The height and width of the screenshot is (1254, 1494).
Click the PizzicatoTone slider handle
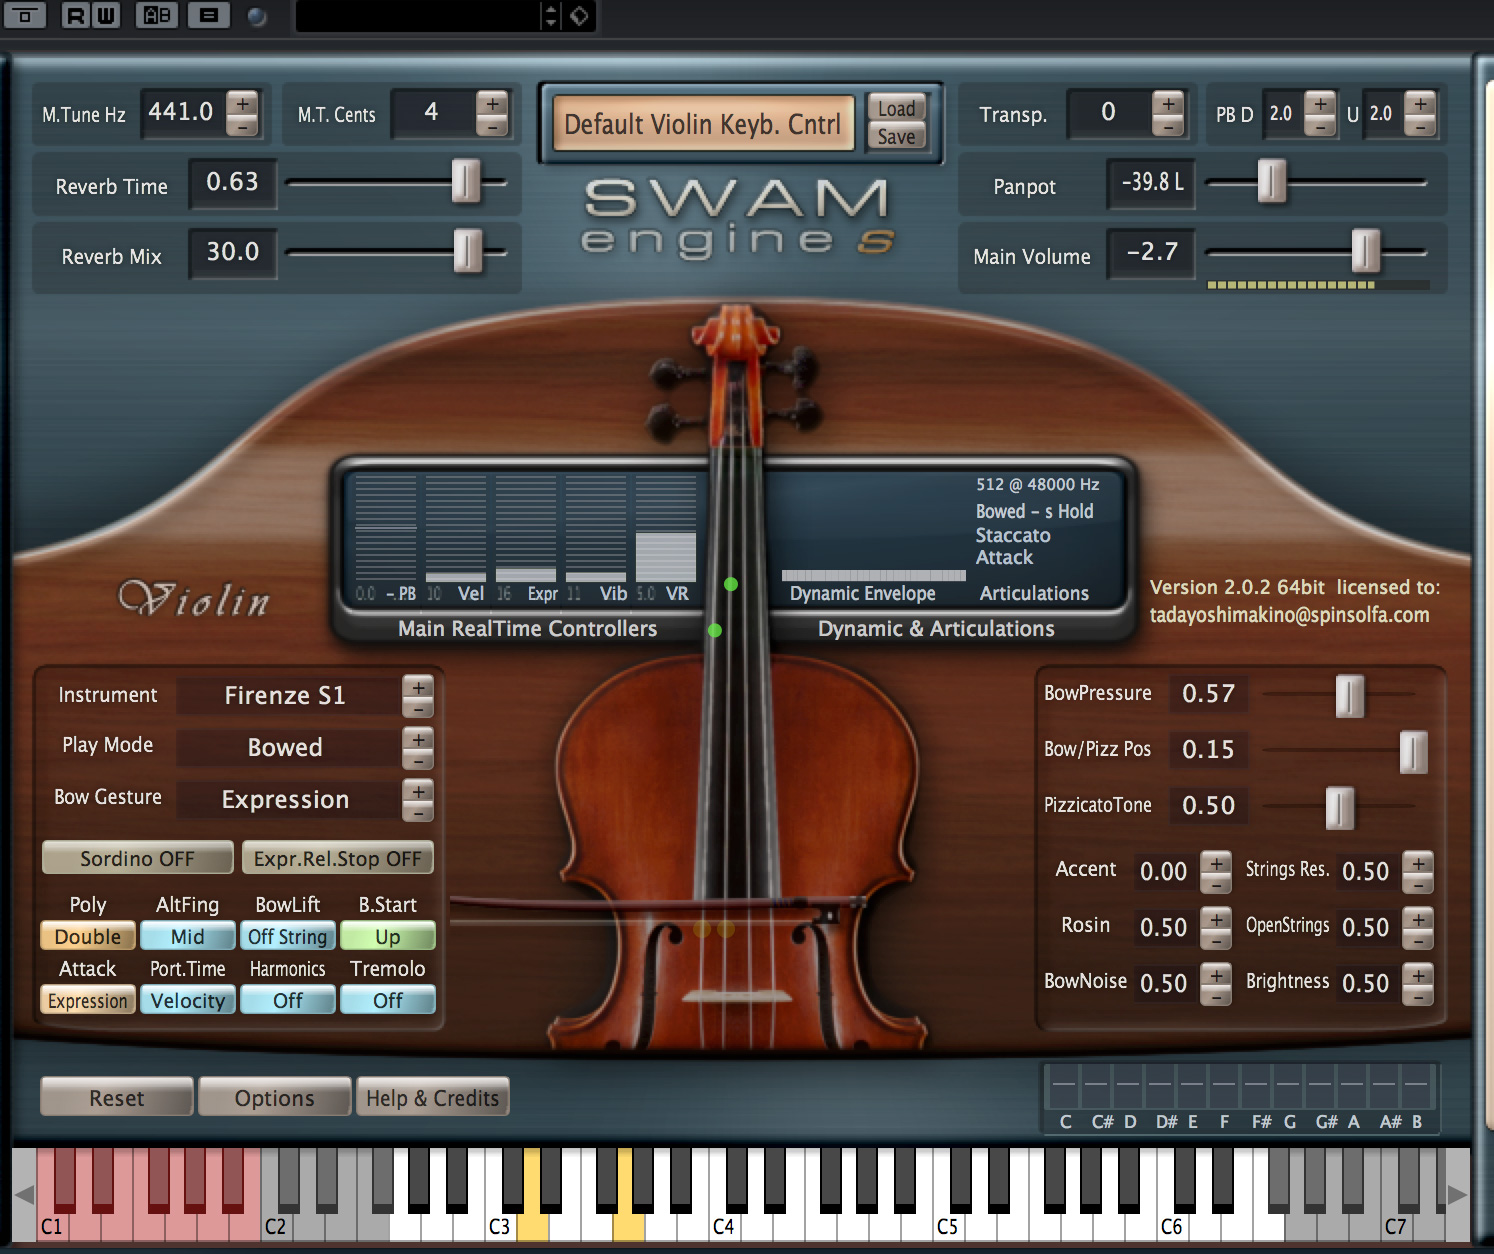[x=1340, y=806]
